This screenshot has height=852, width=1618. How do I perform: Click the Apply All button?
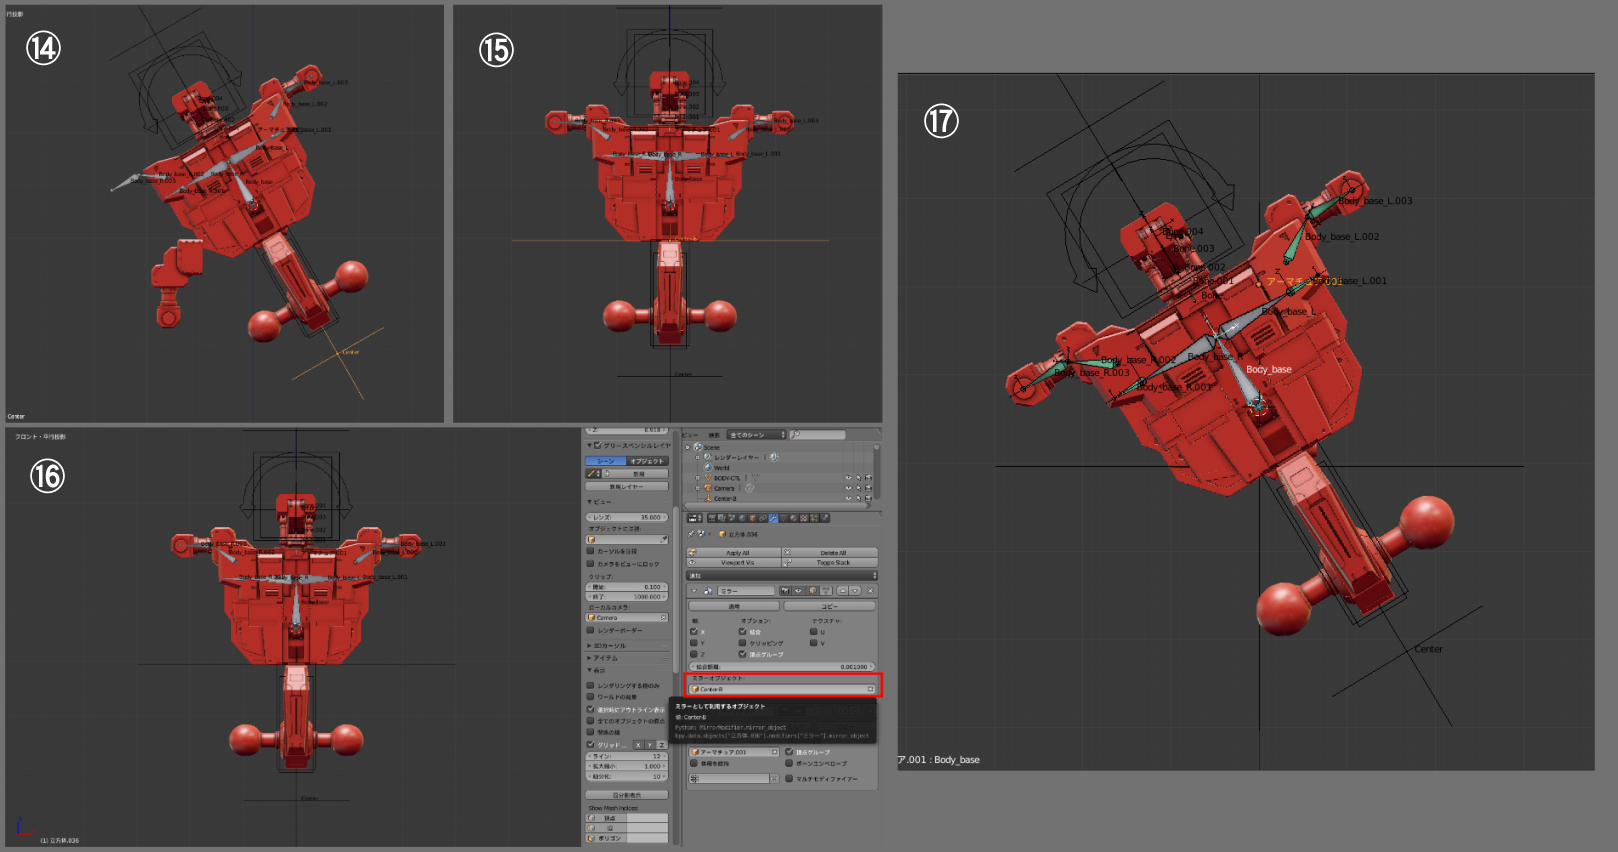pyautogui.click(x=734, y=553)
